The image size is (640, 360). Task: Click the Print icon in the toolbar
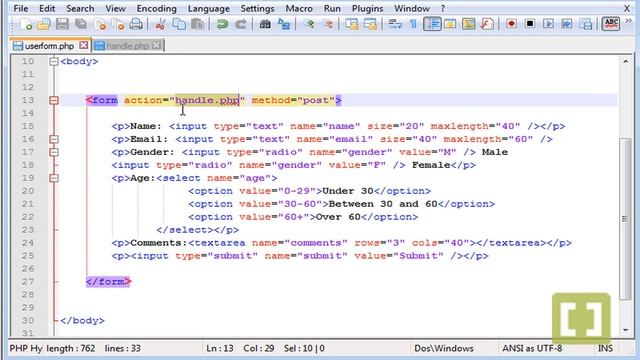(136, 24)
